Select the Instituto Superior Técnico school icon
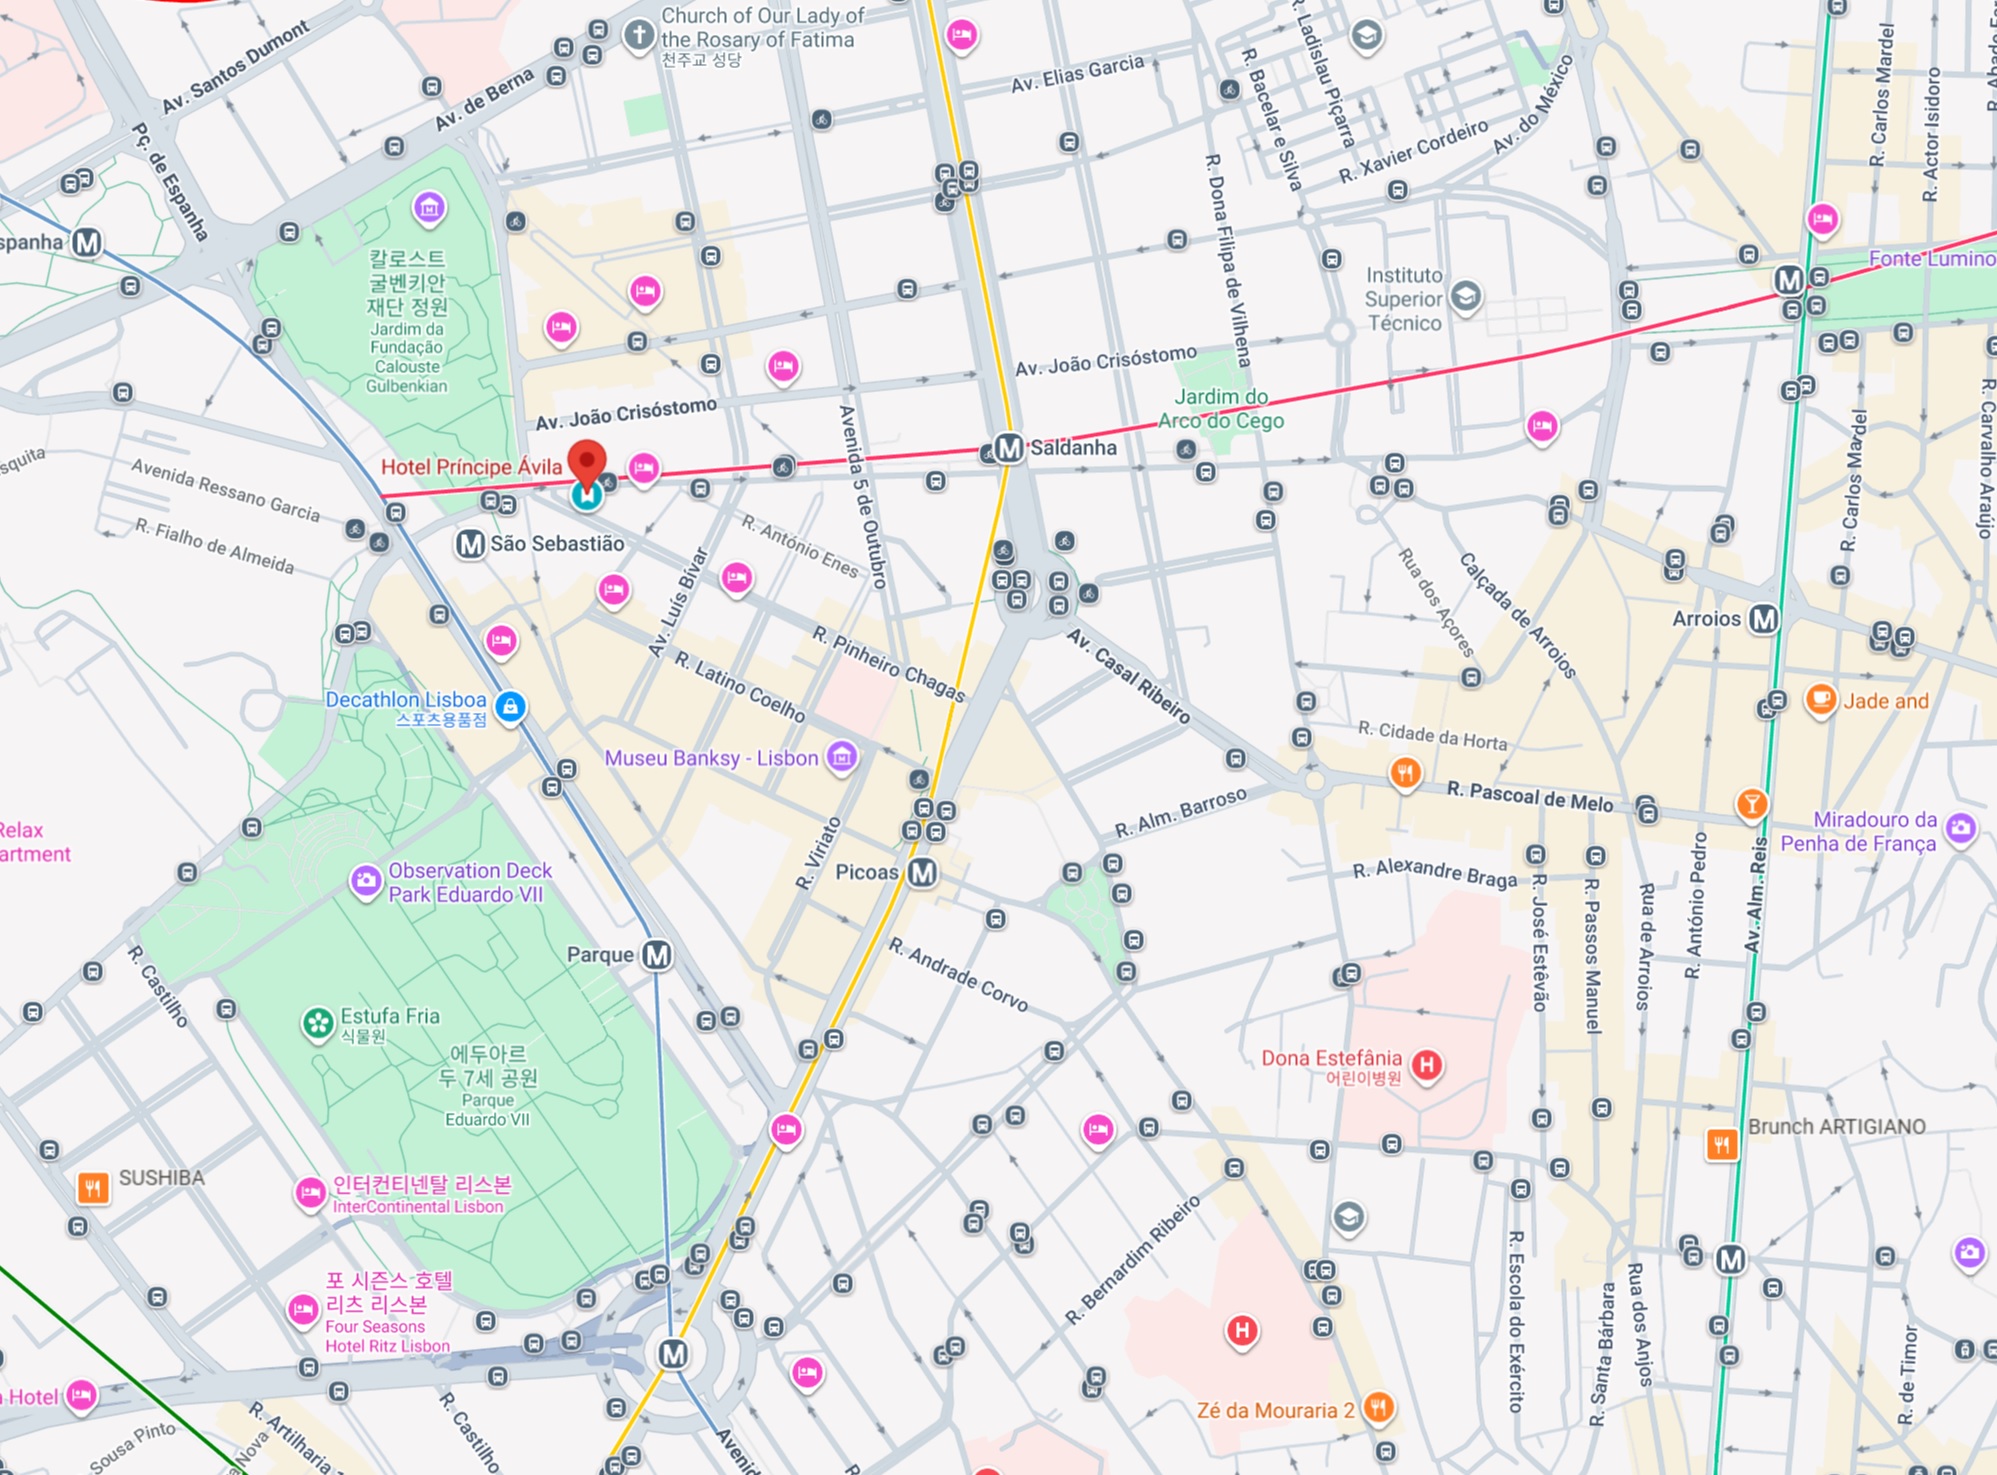Image resolution: width=1997 pixels, height=1475 pixels. tap(1465, 296)
